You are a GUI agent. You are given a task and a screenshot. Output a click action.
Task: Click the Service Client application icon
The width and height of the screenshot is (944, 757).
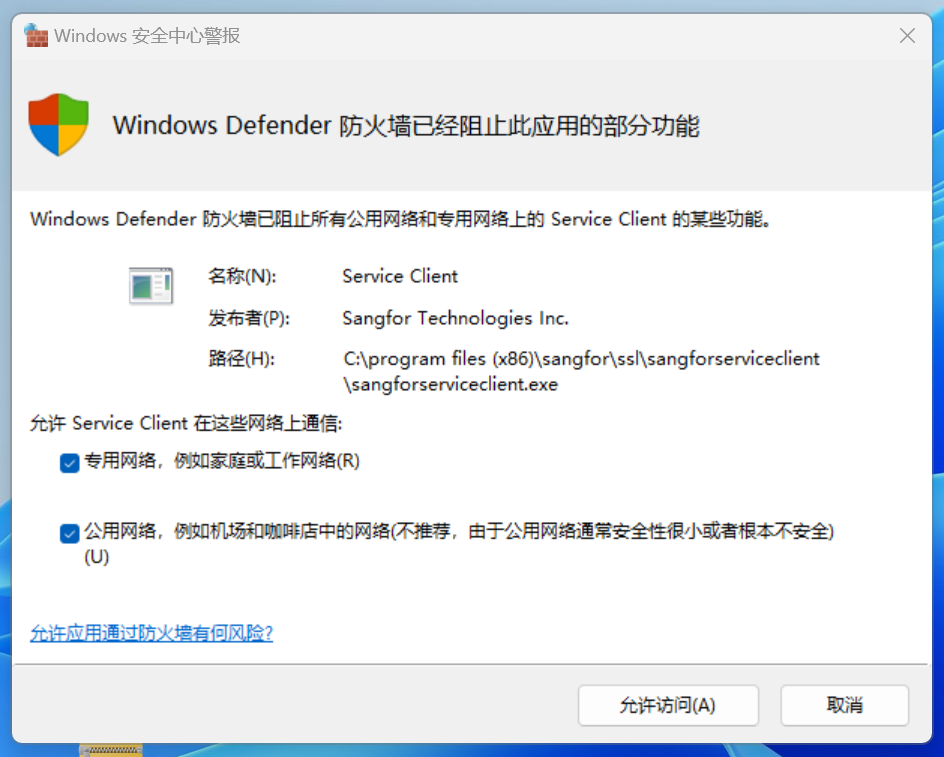pyautogui.click(x=151, y=286)
